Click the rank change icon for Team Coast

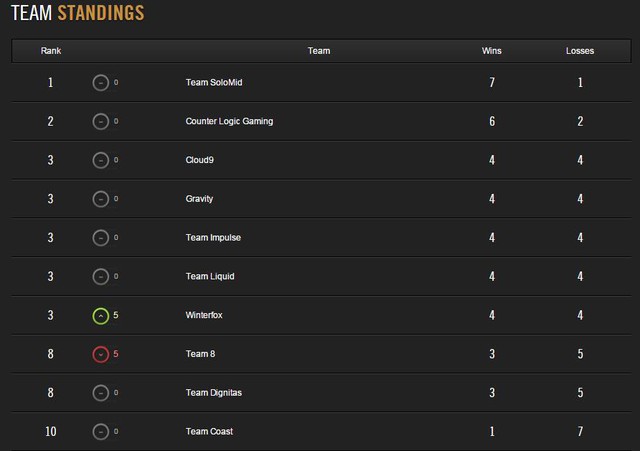point(100,432)
